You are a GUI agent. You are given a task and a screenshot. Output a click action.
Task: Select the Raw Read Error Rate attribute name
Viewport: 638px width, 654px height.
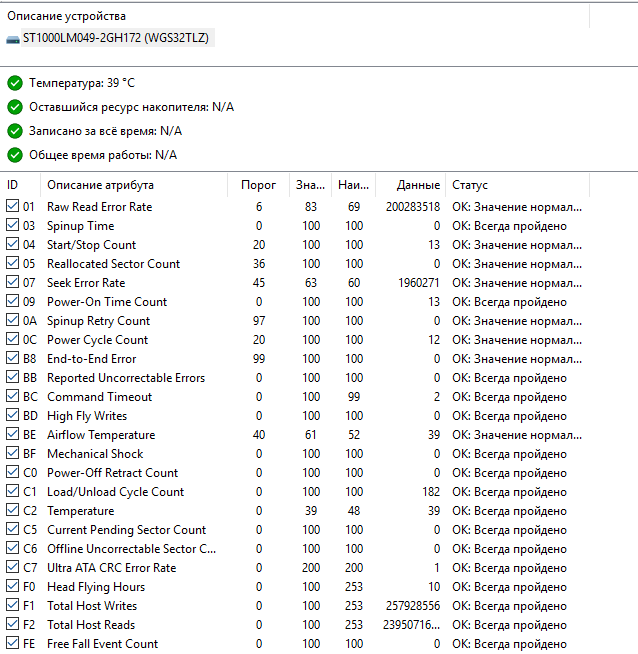point(100,207)
